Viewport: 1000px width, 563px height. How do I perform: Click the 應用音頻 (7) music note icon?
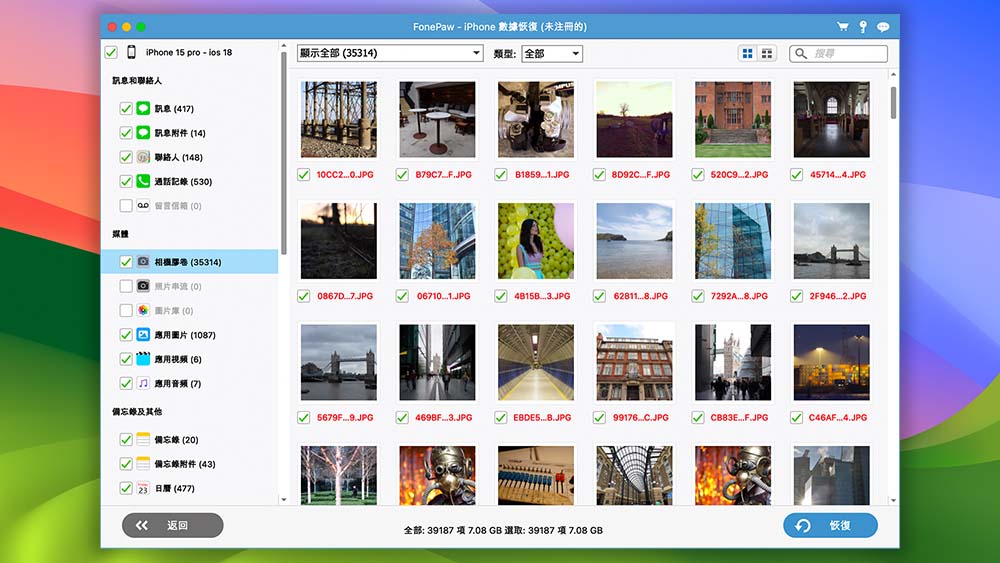point(143,383)
